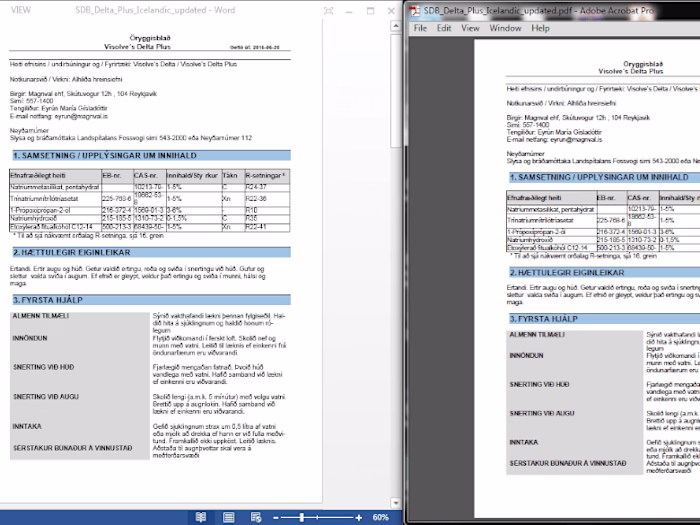Click 'ALMENN TILMÆLI' label in Word

coord(41,316)
